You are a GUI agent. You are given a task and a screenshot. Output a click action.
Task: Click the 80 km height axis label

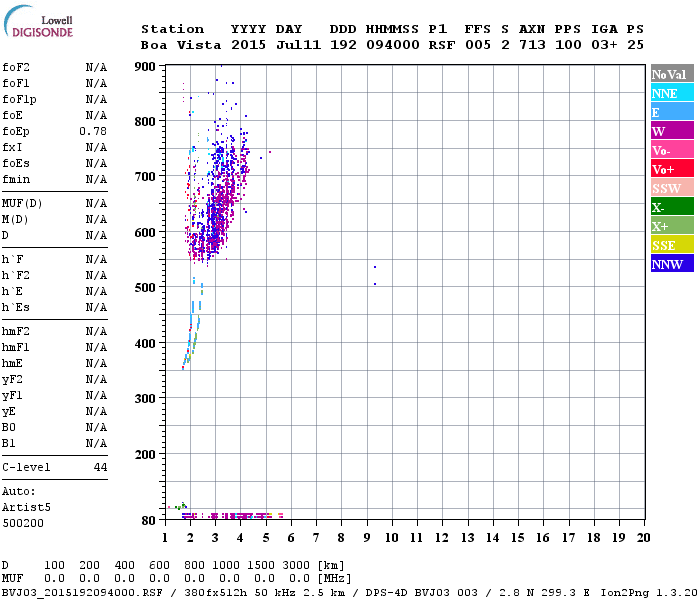149,521
